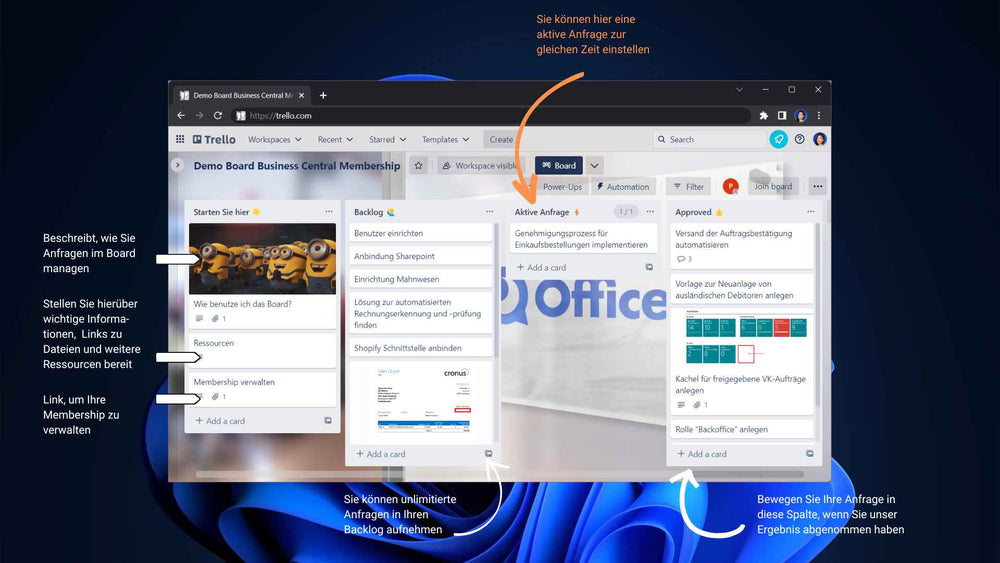
Task: Click the Join board button
Action: click(772, 186)
